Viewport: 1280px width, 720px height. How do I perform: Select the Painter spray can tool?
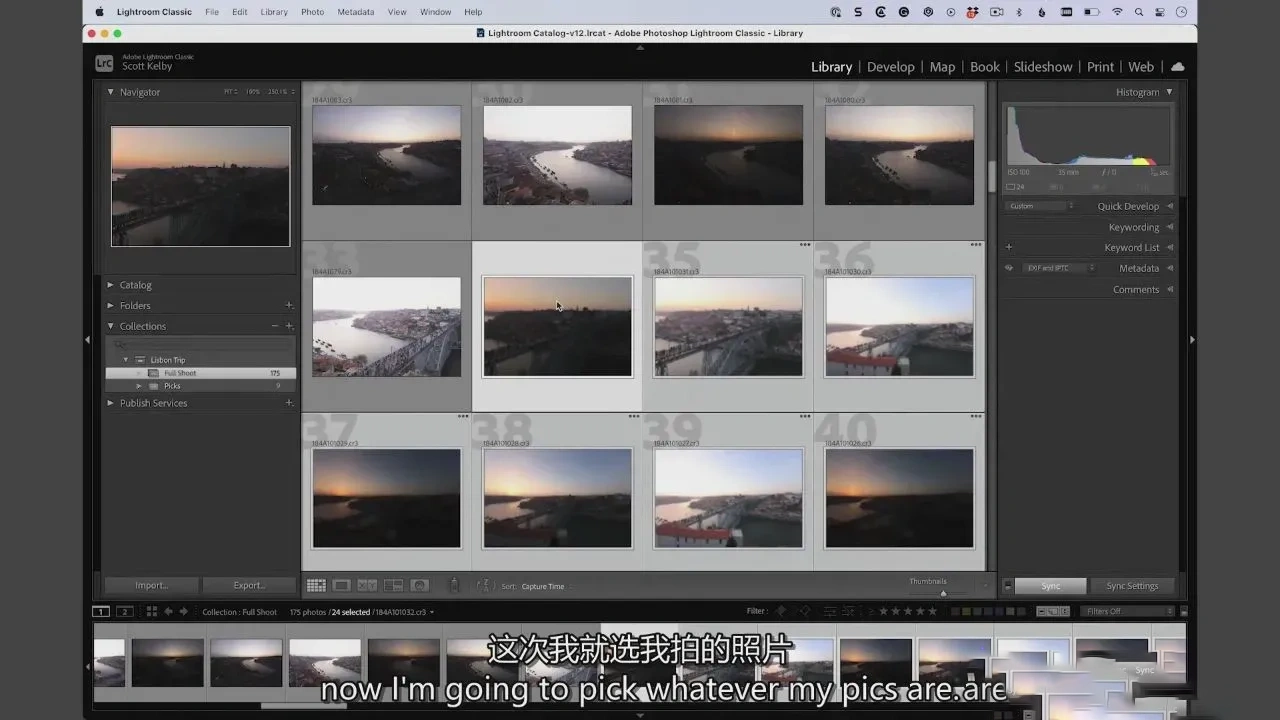pyautogui.click(x=454, y=586)
